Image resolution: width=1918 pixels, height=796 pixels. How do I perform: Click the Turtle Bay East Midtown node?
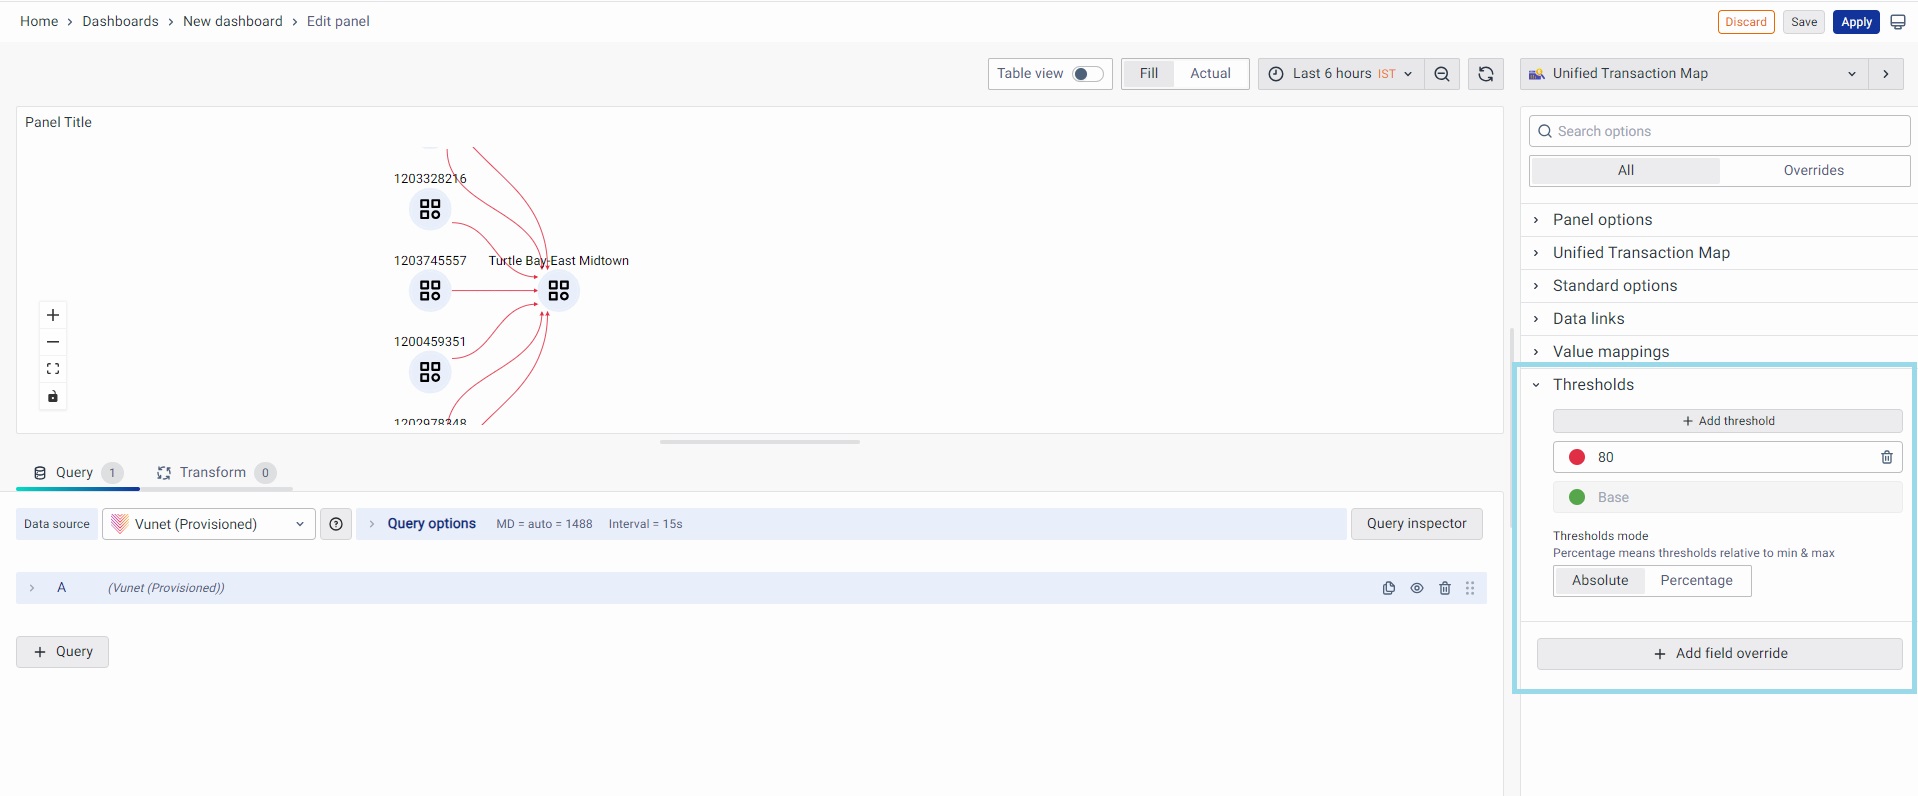(558, 291)
